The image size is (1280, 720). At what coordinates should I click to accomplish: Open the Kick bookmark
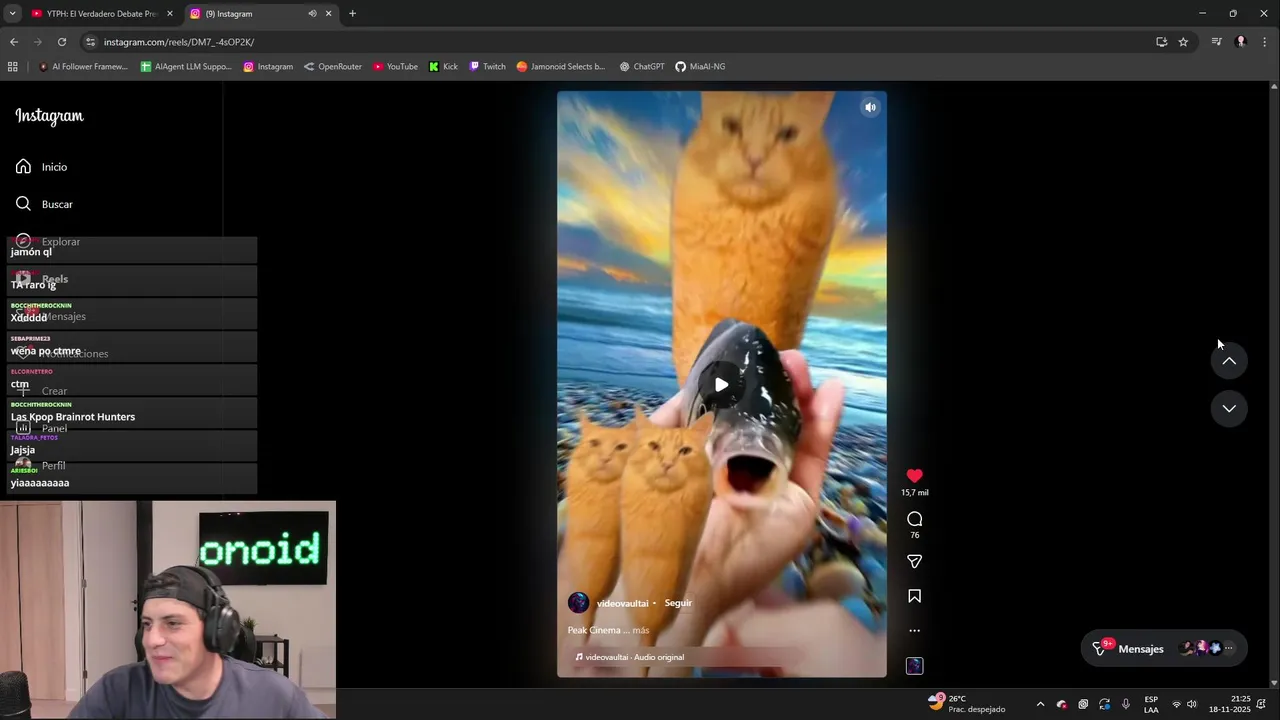tap(443, 67)
